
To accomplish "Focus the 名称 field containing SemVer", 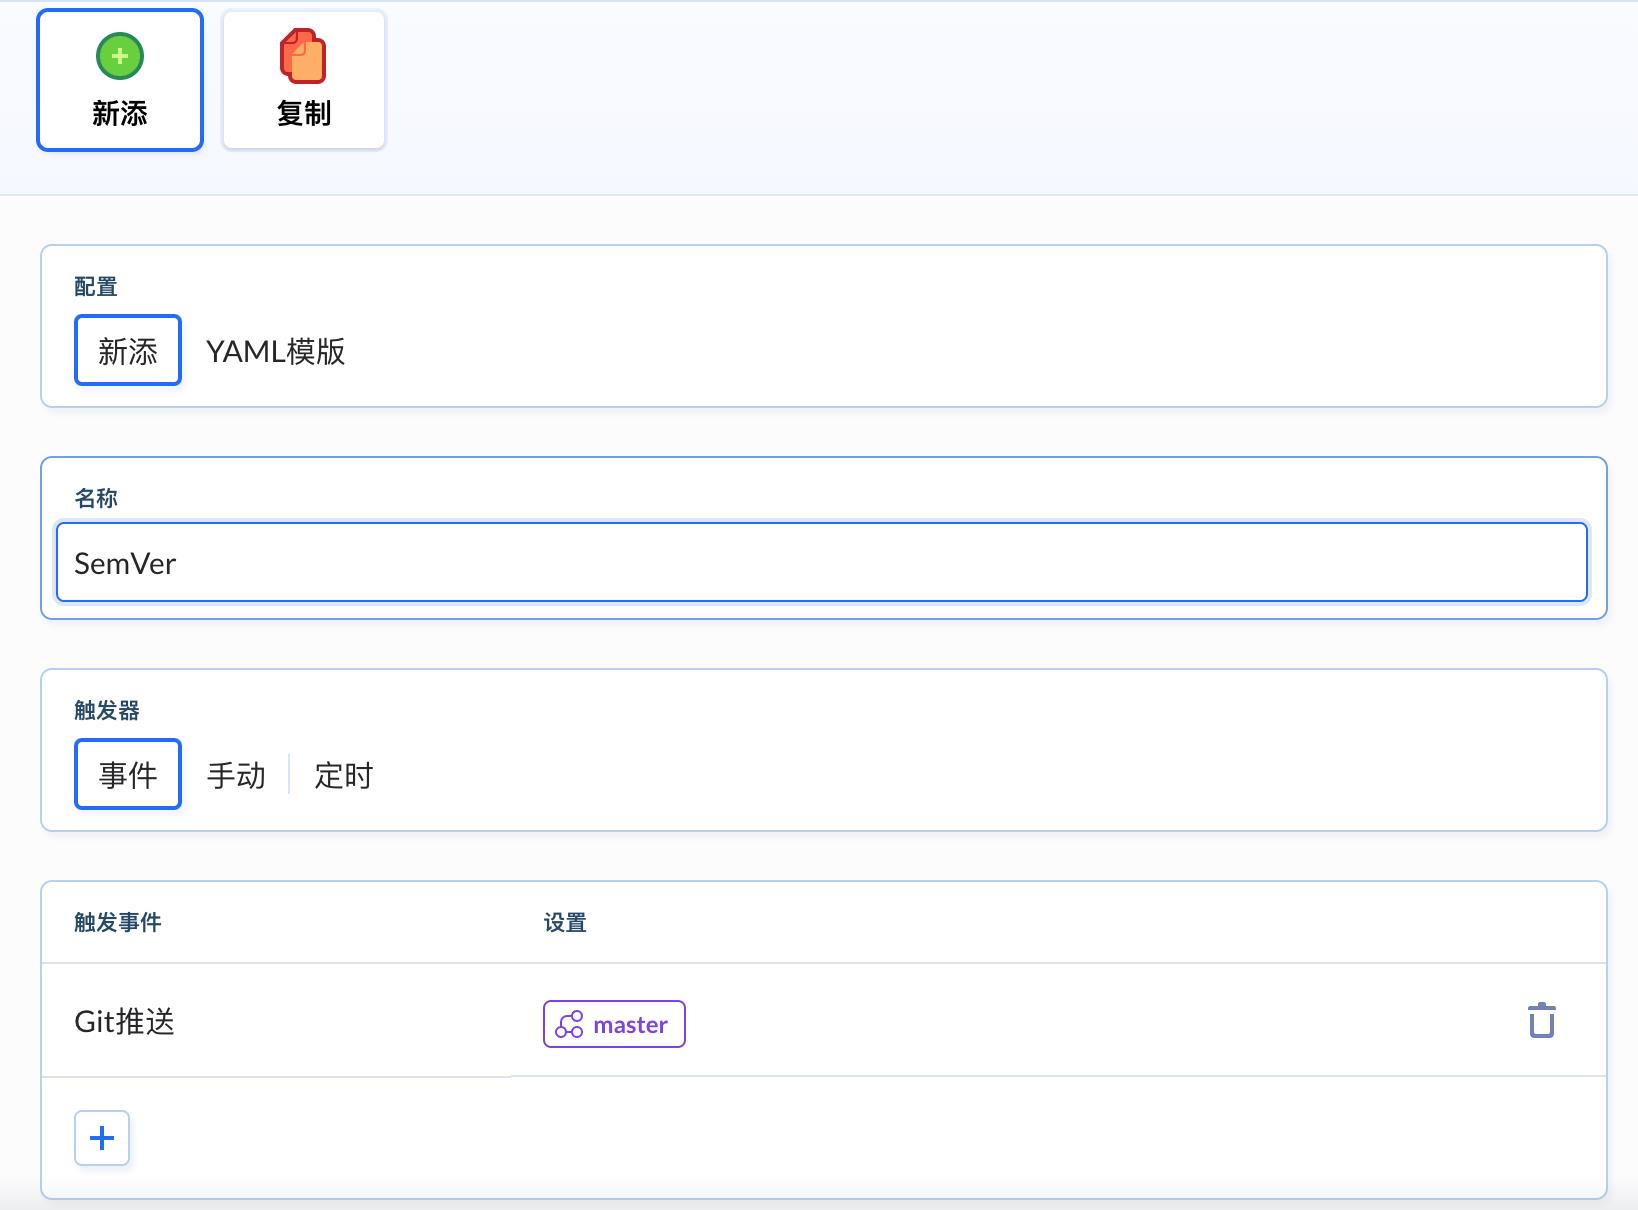I will pos(822,562).
